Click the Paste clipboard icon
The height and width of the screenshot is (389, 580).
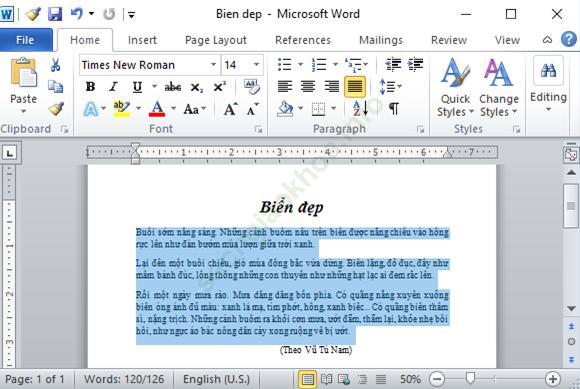pyautogui.click(x=24, y=73)
